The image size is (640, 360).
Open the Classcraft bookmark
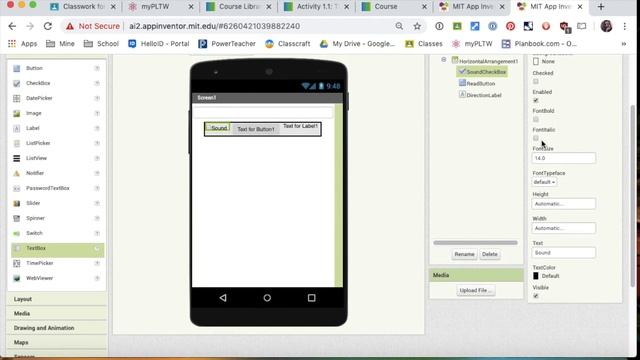(x=288, y=44)
